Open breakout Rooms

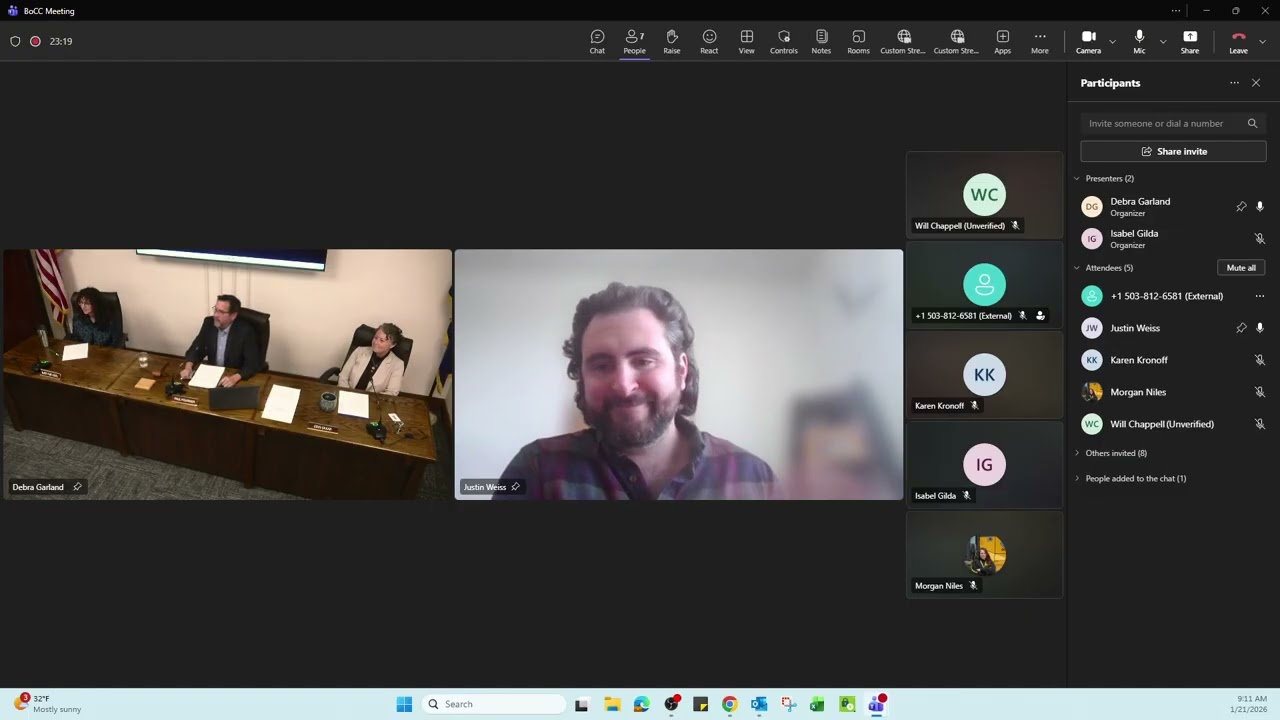click(x=858, y=41)
